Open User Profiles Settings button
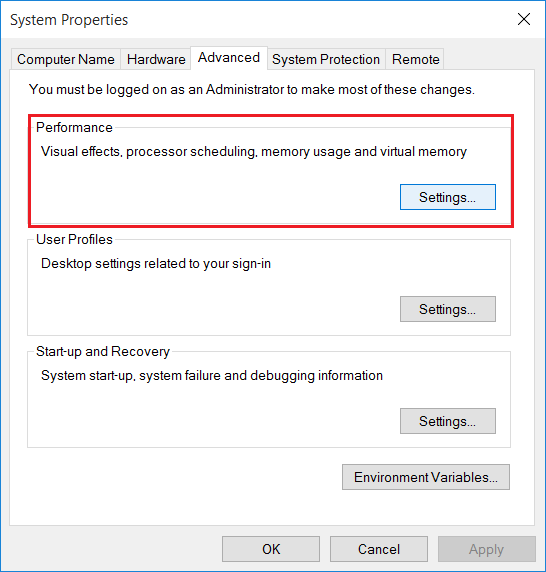546x572 pixels. [448, 309]
